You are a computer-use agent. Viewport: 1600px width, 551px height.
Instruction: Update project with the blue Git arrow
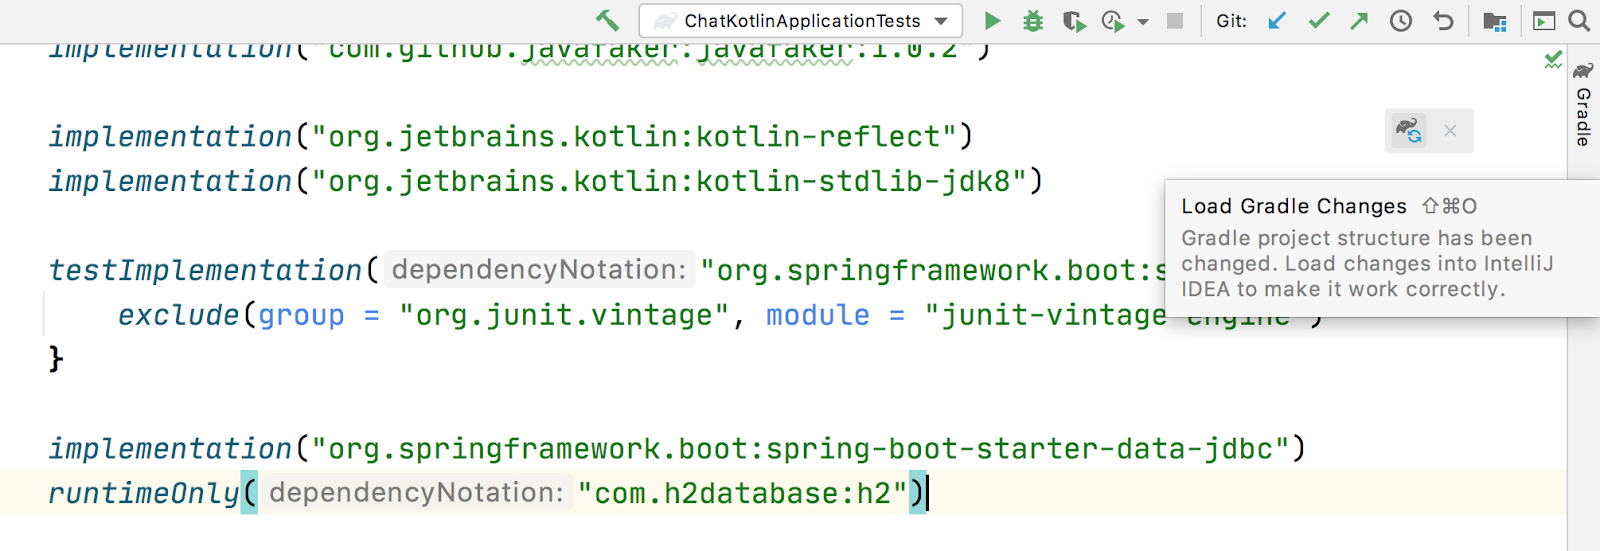[x=1277, y=21]
